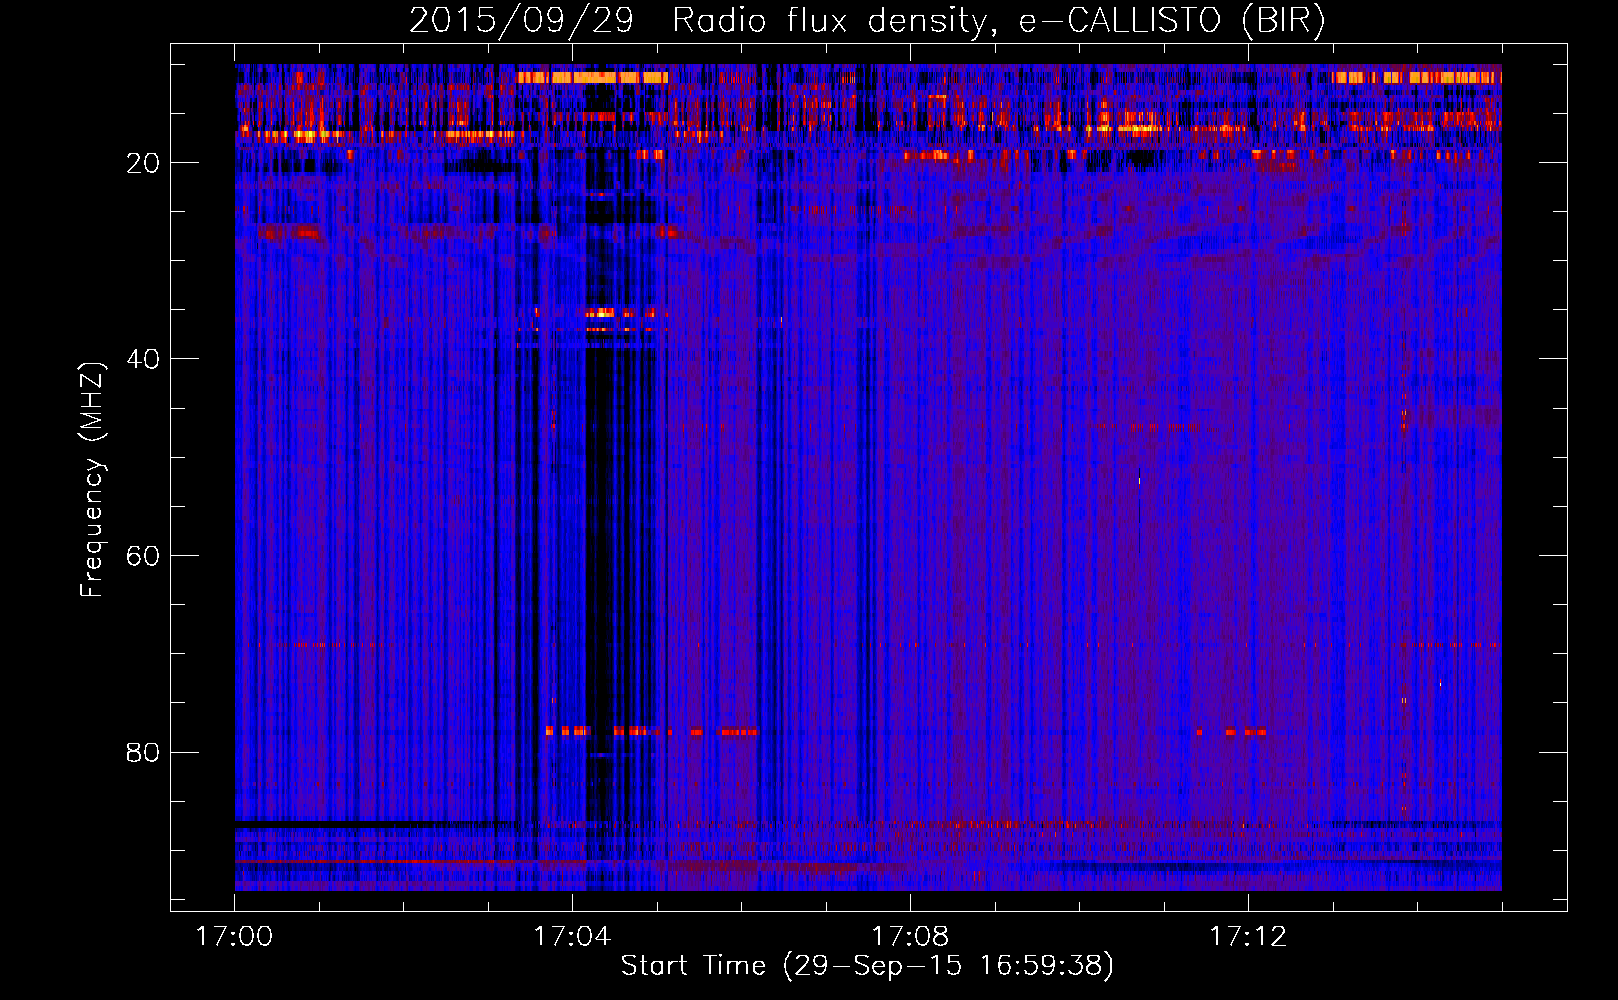Image resolution: width=1618 pixels, height=1000 pixels.
Task: Click the '17:00' time tick label
Action: 235,937
